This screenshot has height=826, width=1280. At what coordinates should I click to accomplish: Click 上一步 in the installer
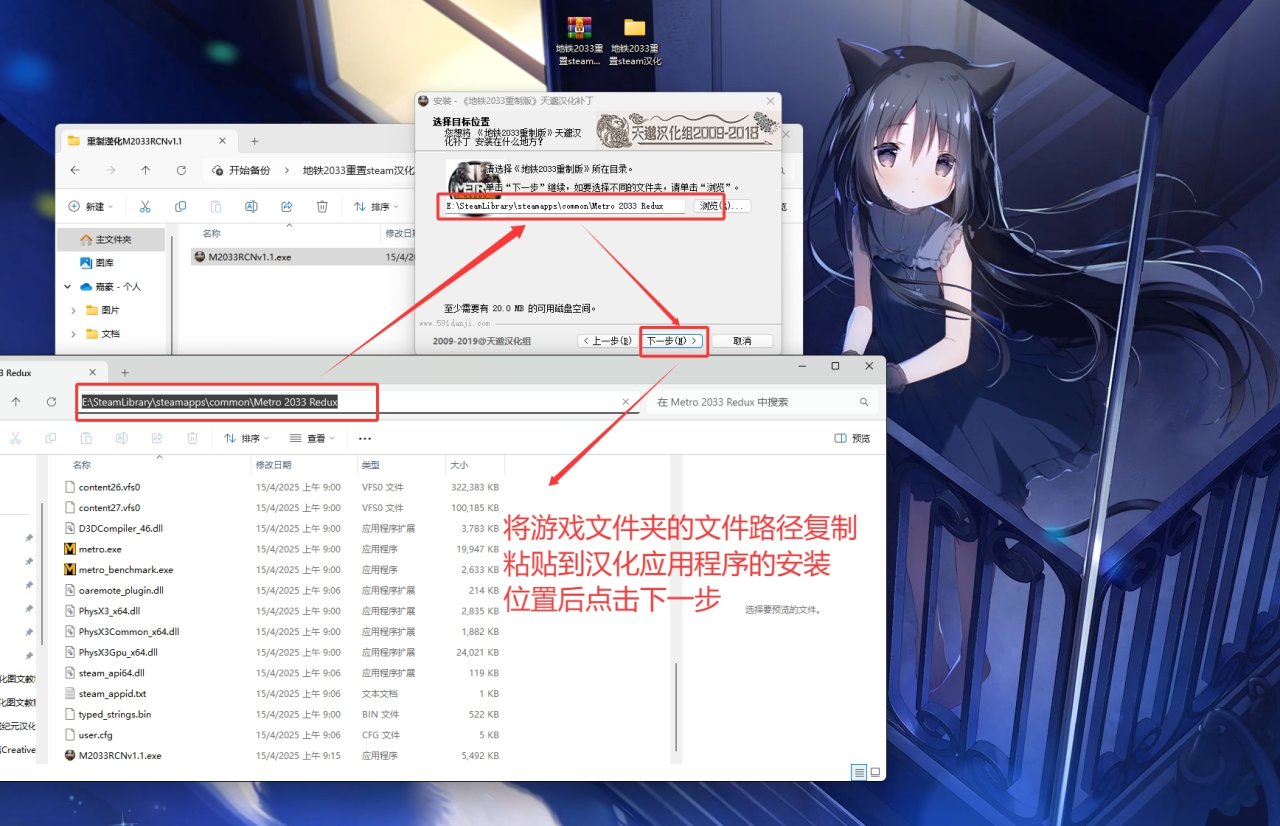click(x=609, y=341)
